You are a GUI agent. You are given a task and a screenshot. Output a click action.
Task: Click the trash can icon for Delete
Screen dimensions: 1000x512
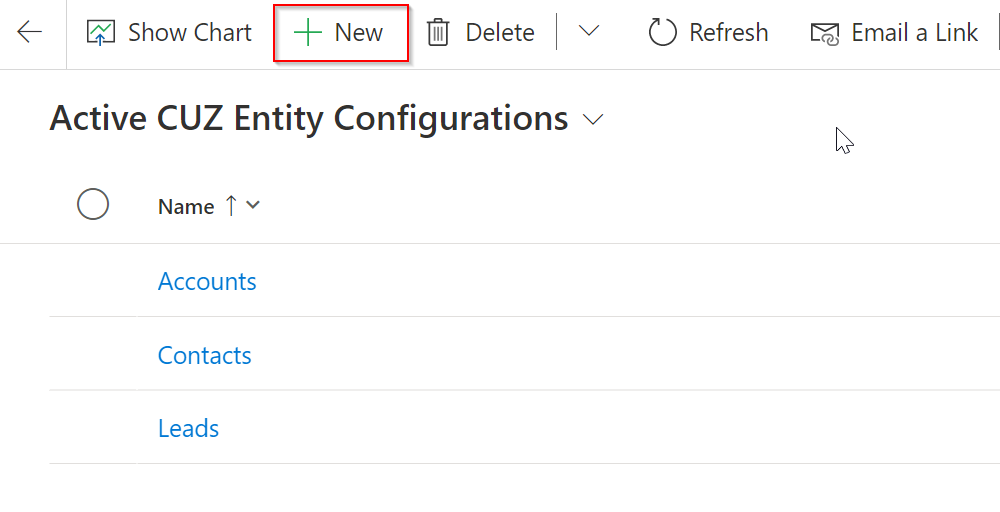[438, 33]
